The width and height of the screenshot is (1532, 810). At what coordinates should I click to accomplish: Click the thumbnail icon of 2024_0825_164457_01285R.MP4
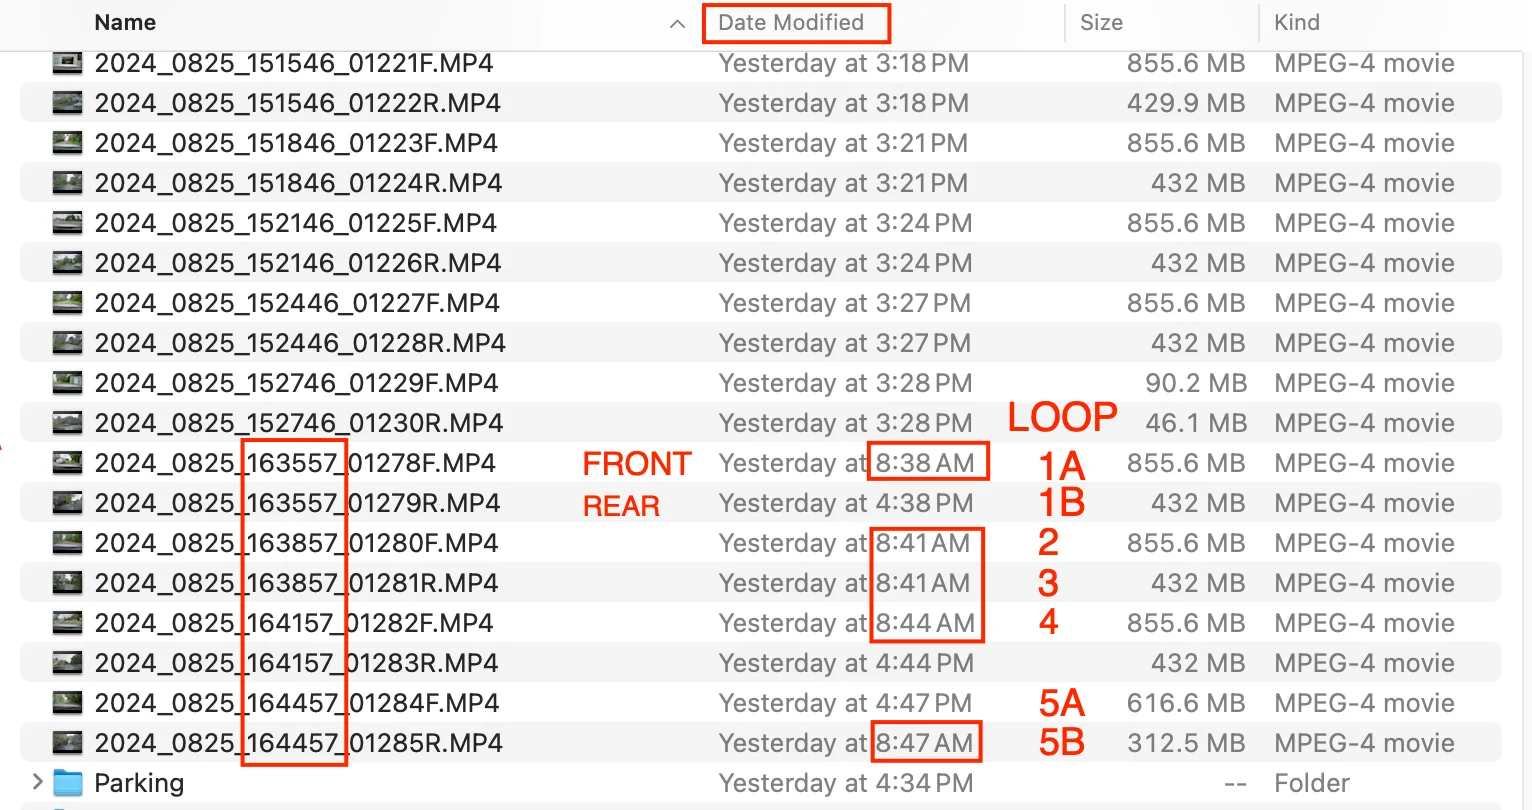tap(66, 743)
